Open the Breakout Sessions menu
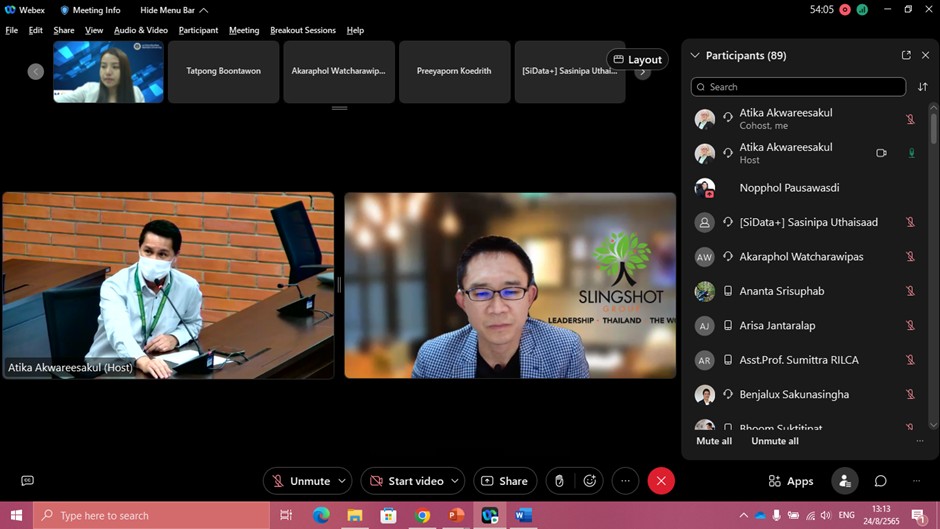Screen dimensions: 940x529 (x=302, y=30)
